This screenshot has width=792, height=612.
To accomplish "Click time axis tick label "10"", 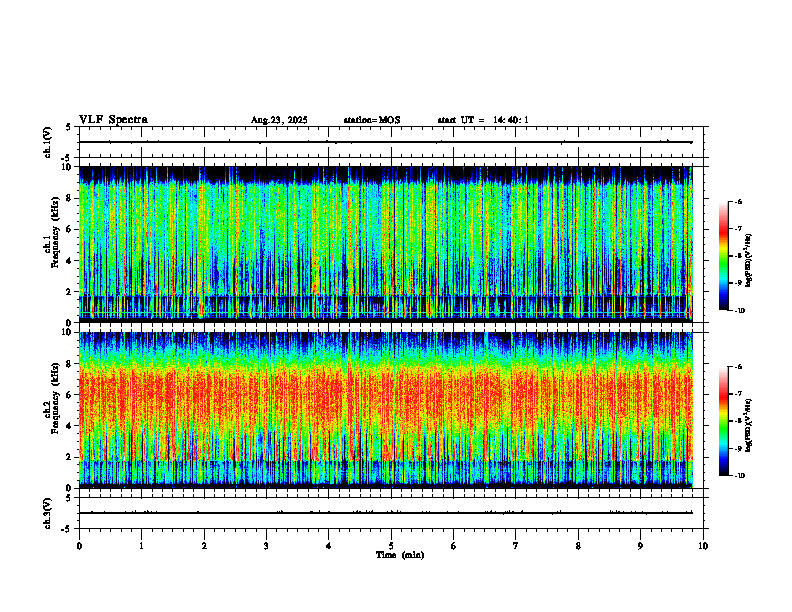I will [x=703, y=546].
